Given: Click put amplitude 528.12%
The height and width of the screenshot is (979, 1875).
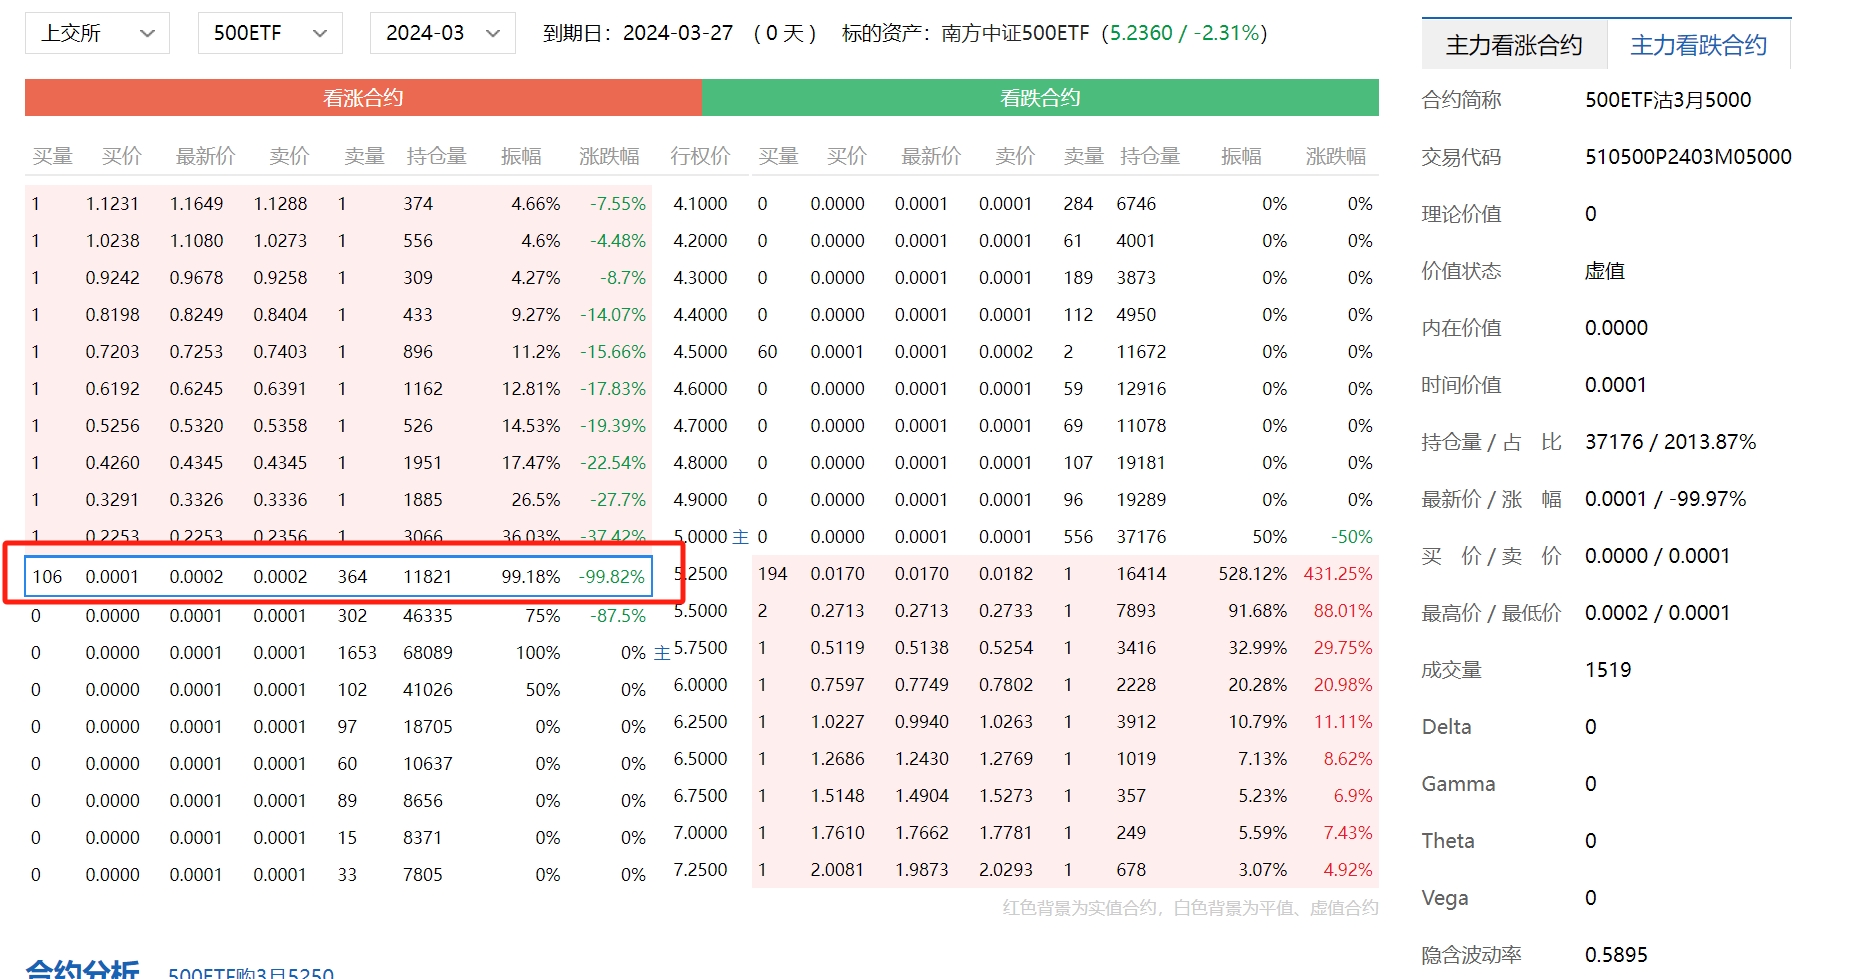Looking at the screenshot, I should pyautogui.click(x=1253, y=574).
